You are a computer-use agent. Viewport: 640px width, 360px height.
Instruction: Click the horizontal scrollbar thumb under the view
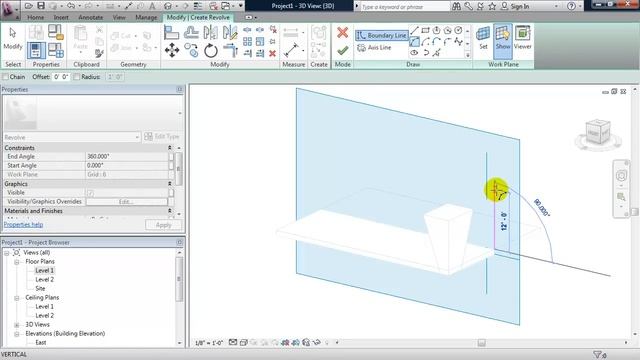tap(482, 343)
